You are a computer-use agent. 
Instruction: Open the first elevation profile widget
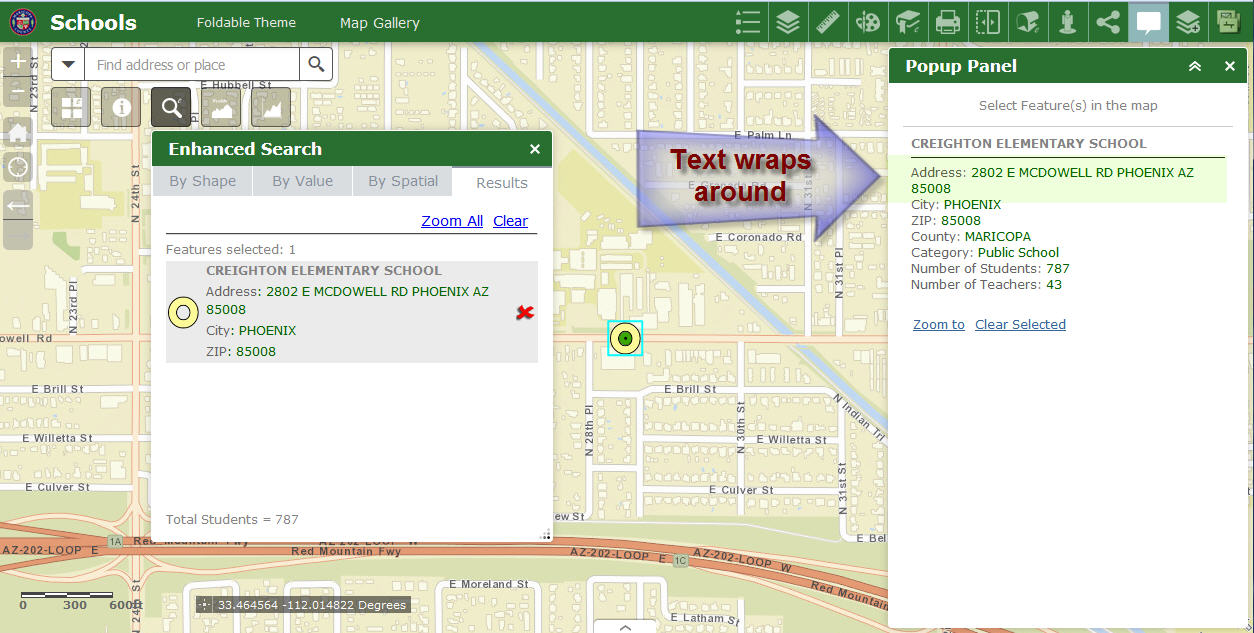(221, 107)
